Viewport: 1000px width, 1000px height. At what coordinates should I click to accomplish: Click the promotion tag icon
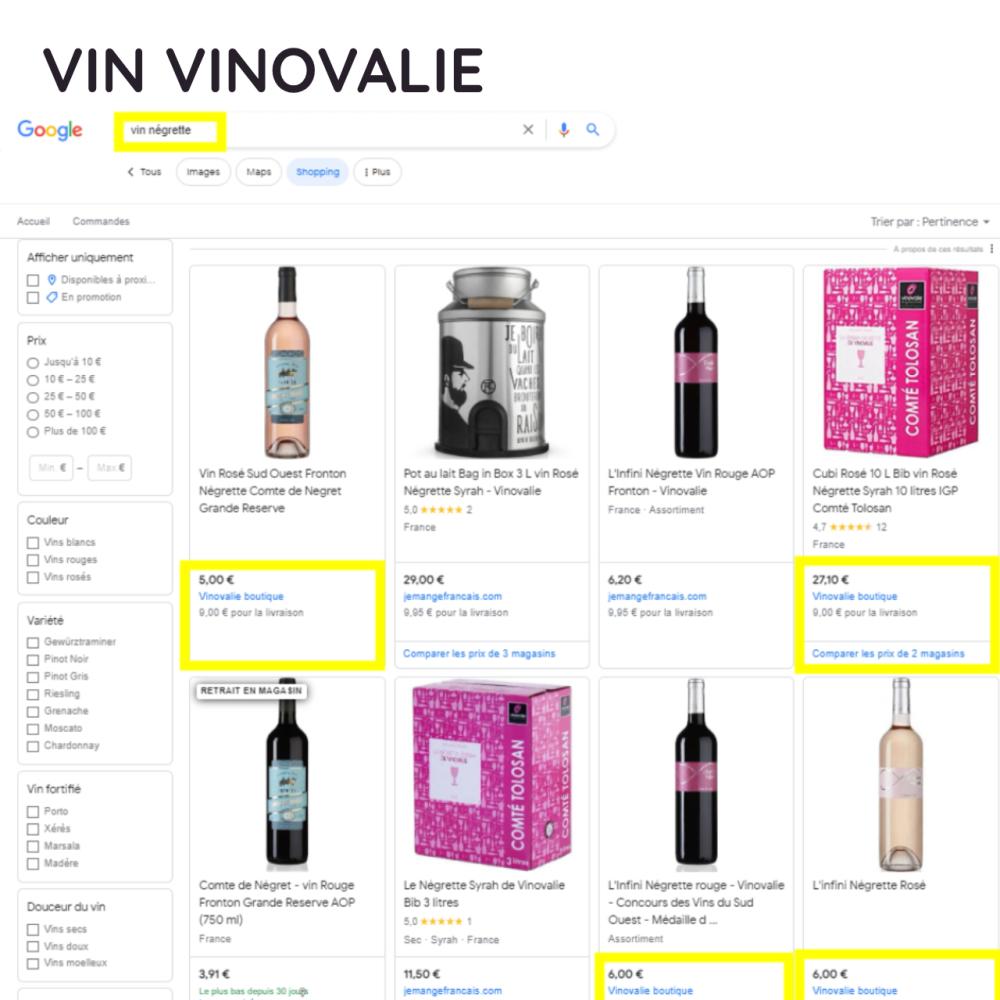52,297
